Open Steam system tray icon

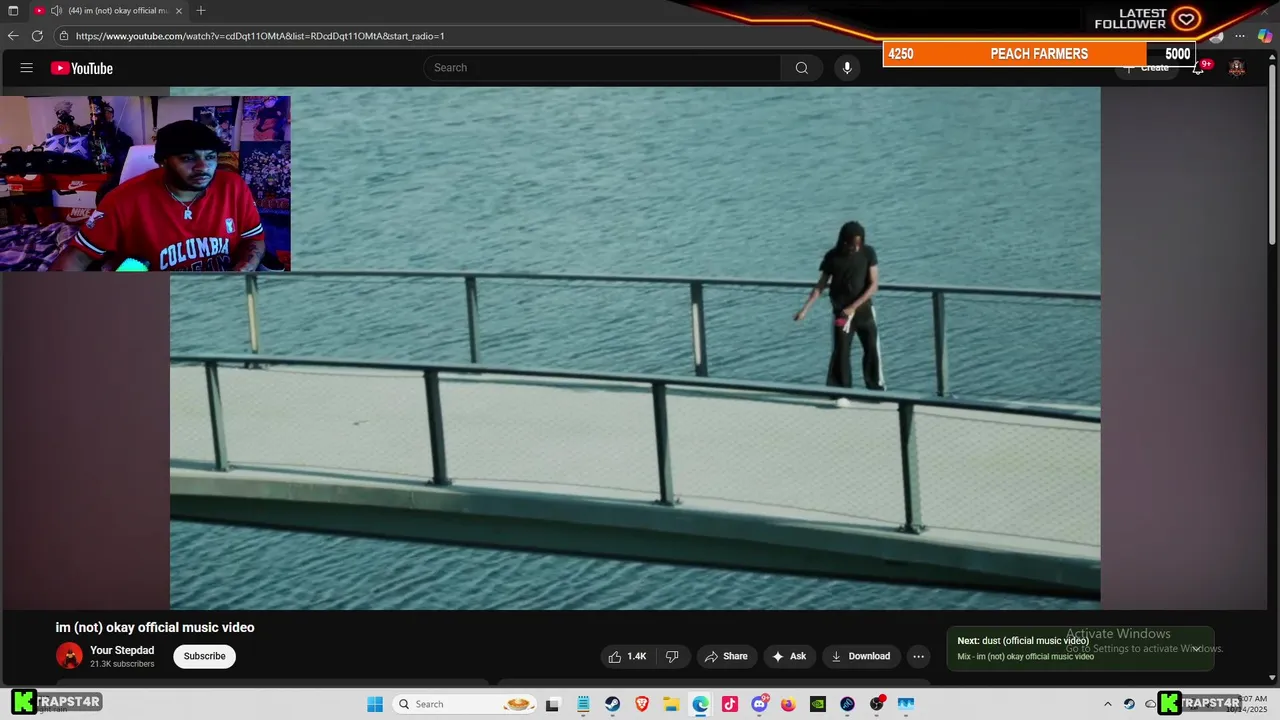coord(1129,704)
